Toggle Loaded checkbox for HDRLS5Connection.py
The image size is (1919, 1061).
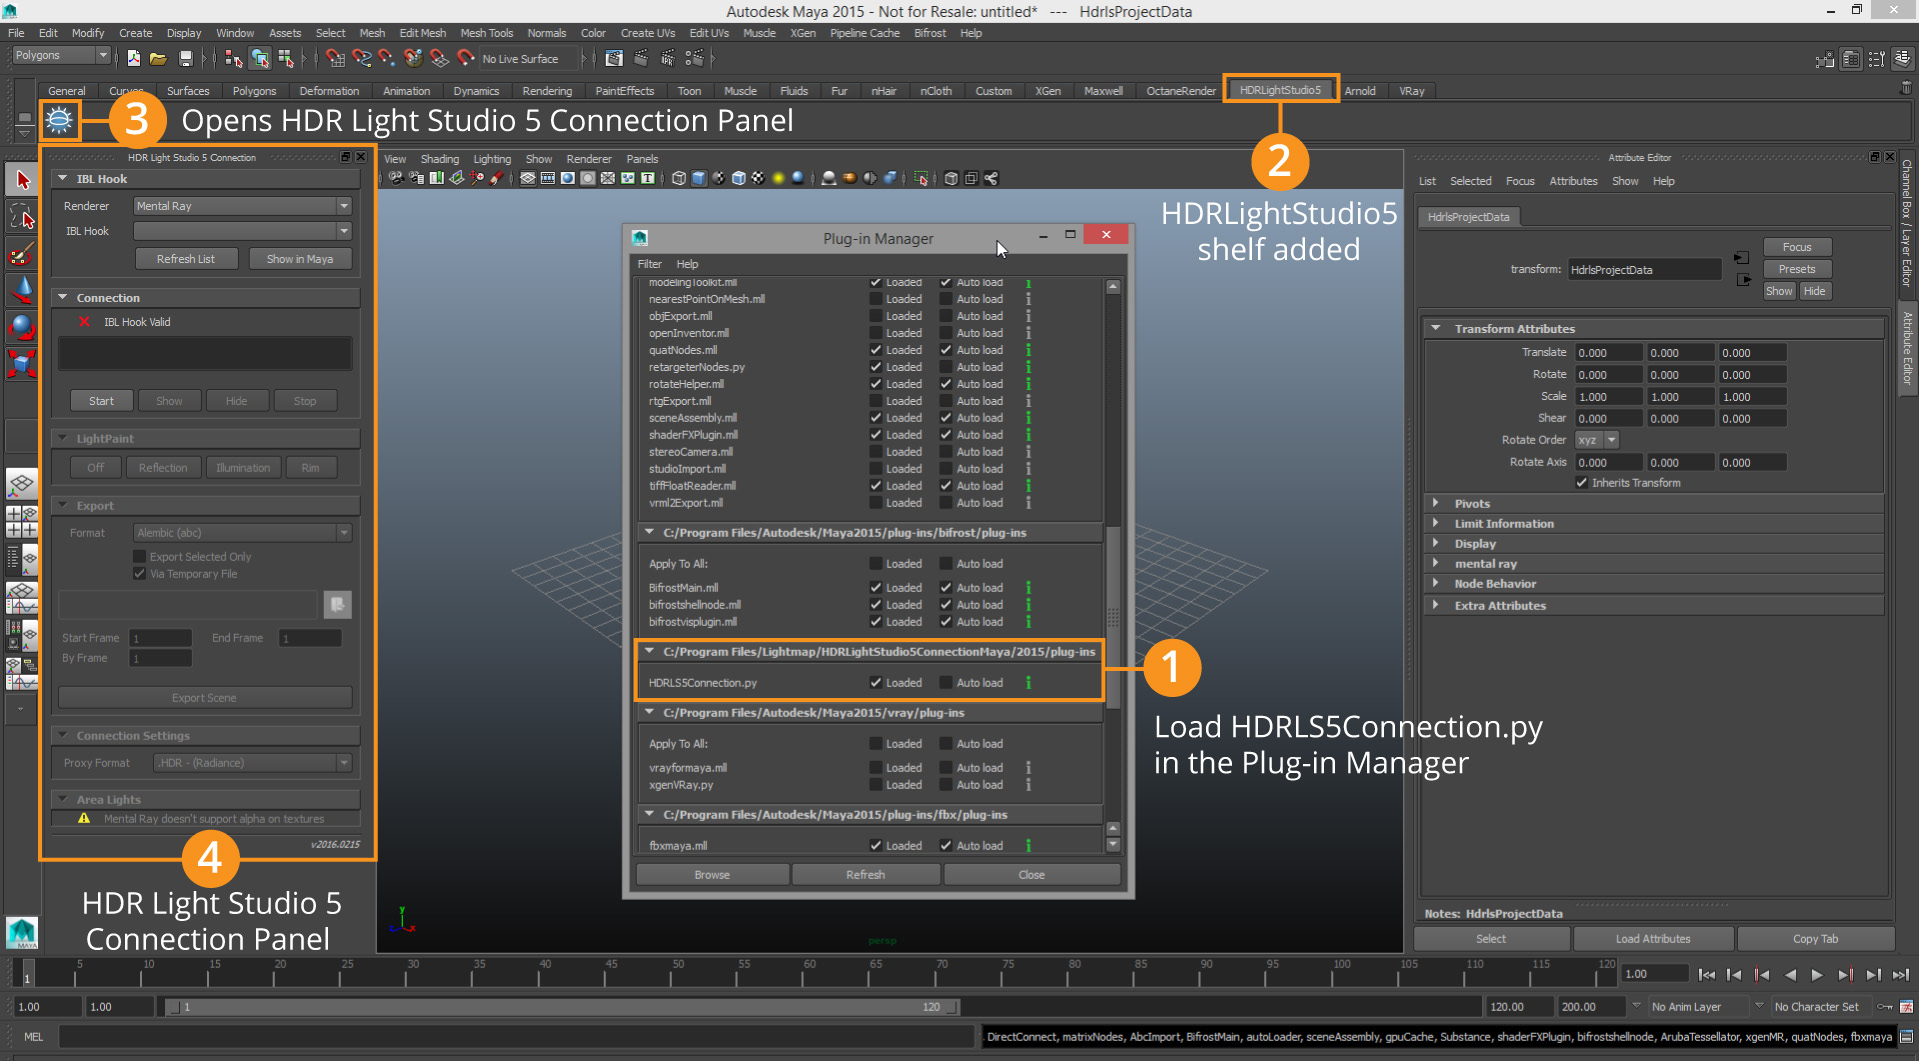(876, 683)
